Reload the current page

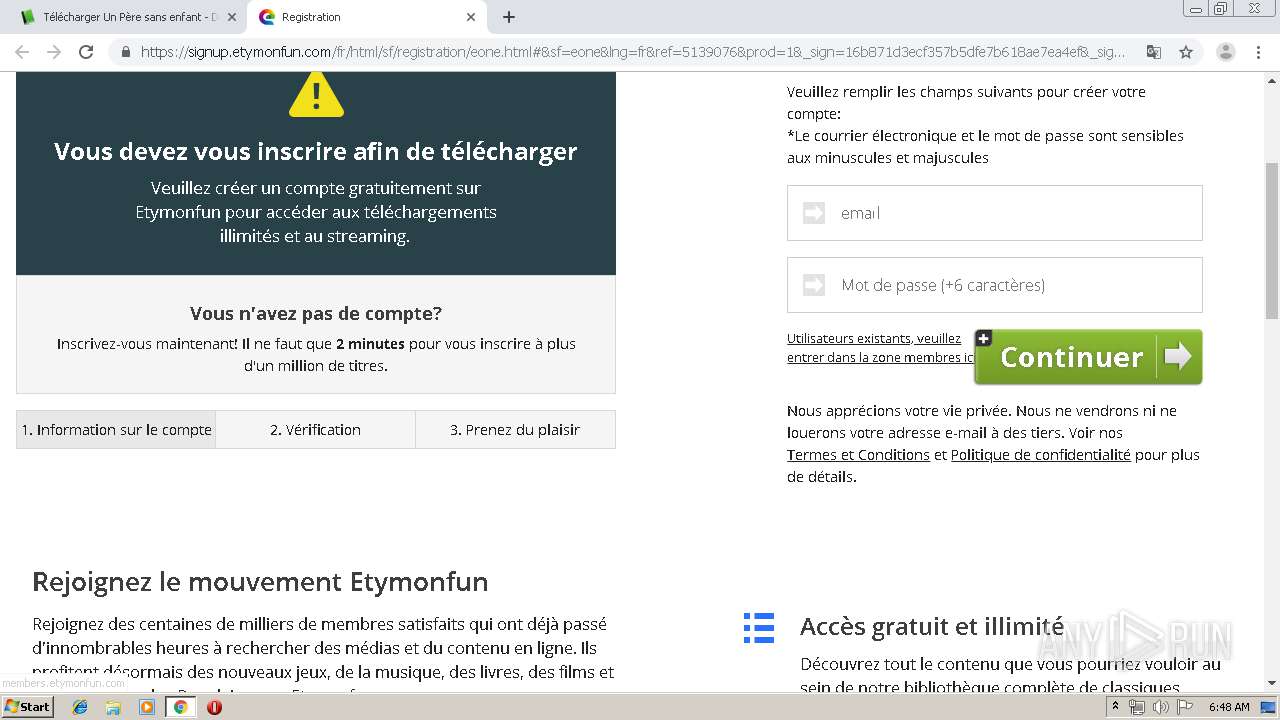(x=86, y=52)
